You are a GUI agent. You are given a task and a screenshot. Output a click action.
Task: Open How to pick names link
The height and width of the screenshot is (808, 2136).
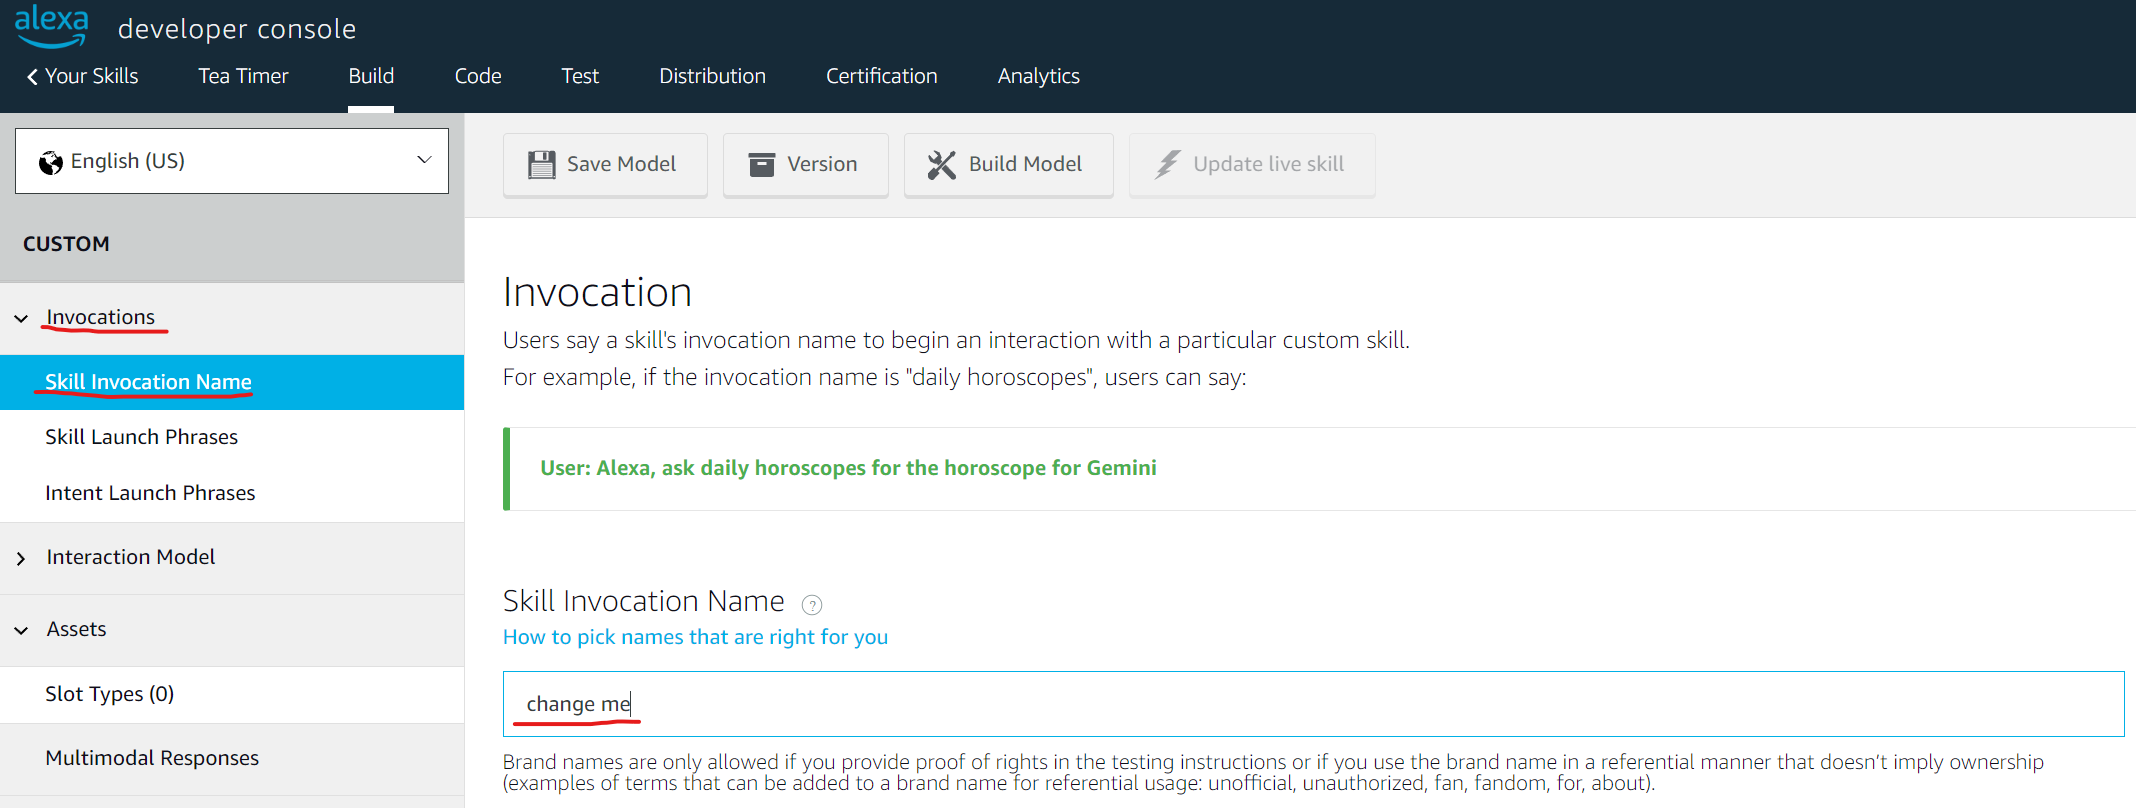(x=695, y=637)
